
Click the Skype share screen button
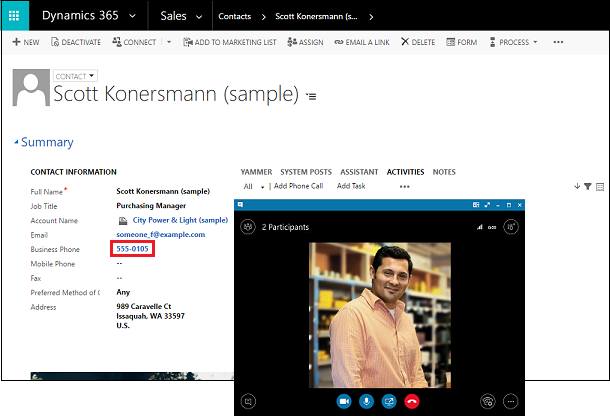pos(389,401)
